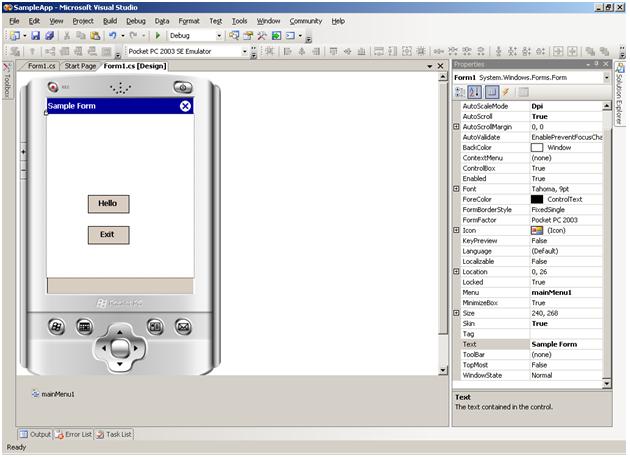Screen dimensions: 630x457
Task: Open Pocket PC 2003 SE Emulator dropdown
Action: pyautogui.click(x=244, y=51)
